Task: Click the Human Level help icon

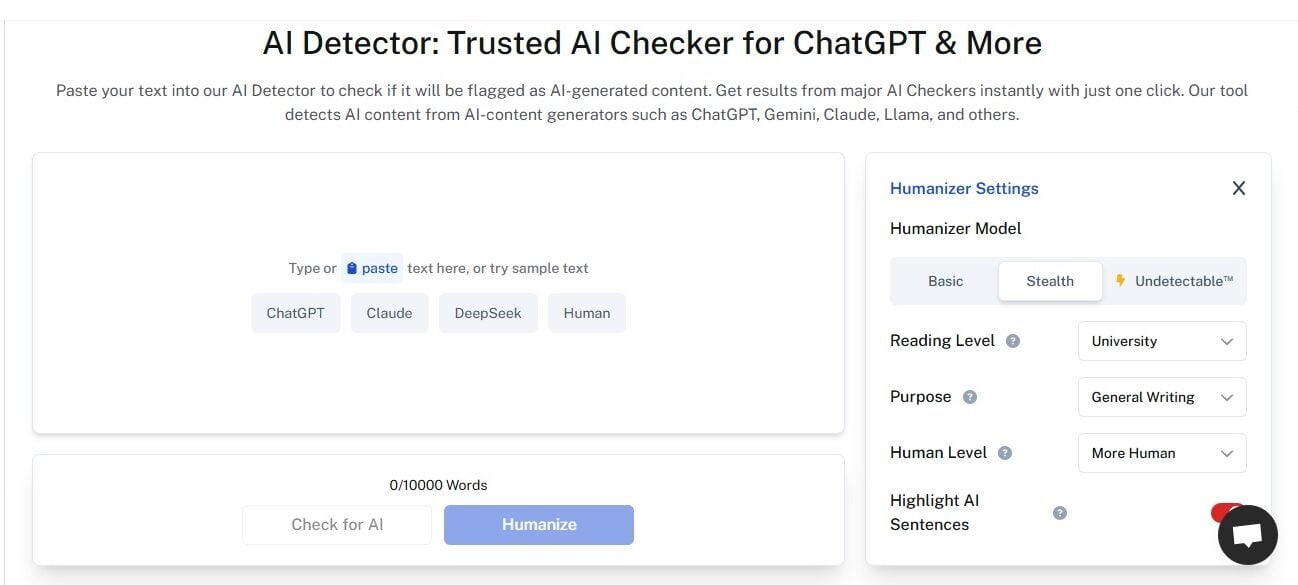Action: [1005, 453]
